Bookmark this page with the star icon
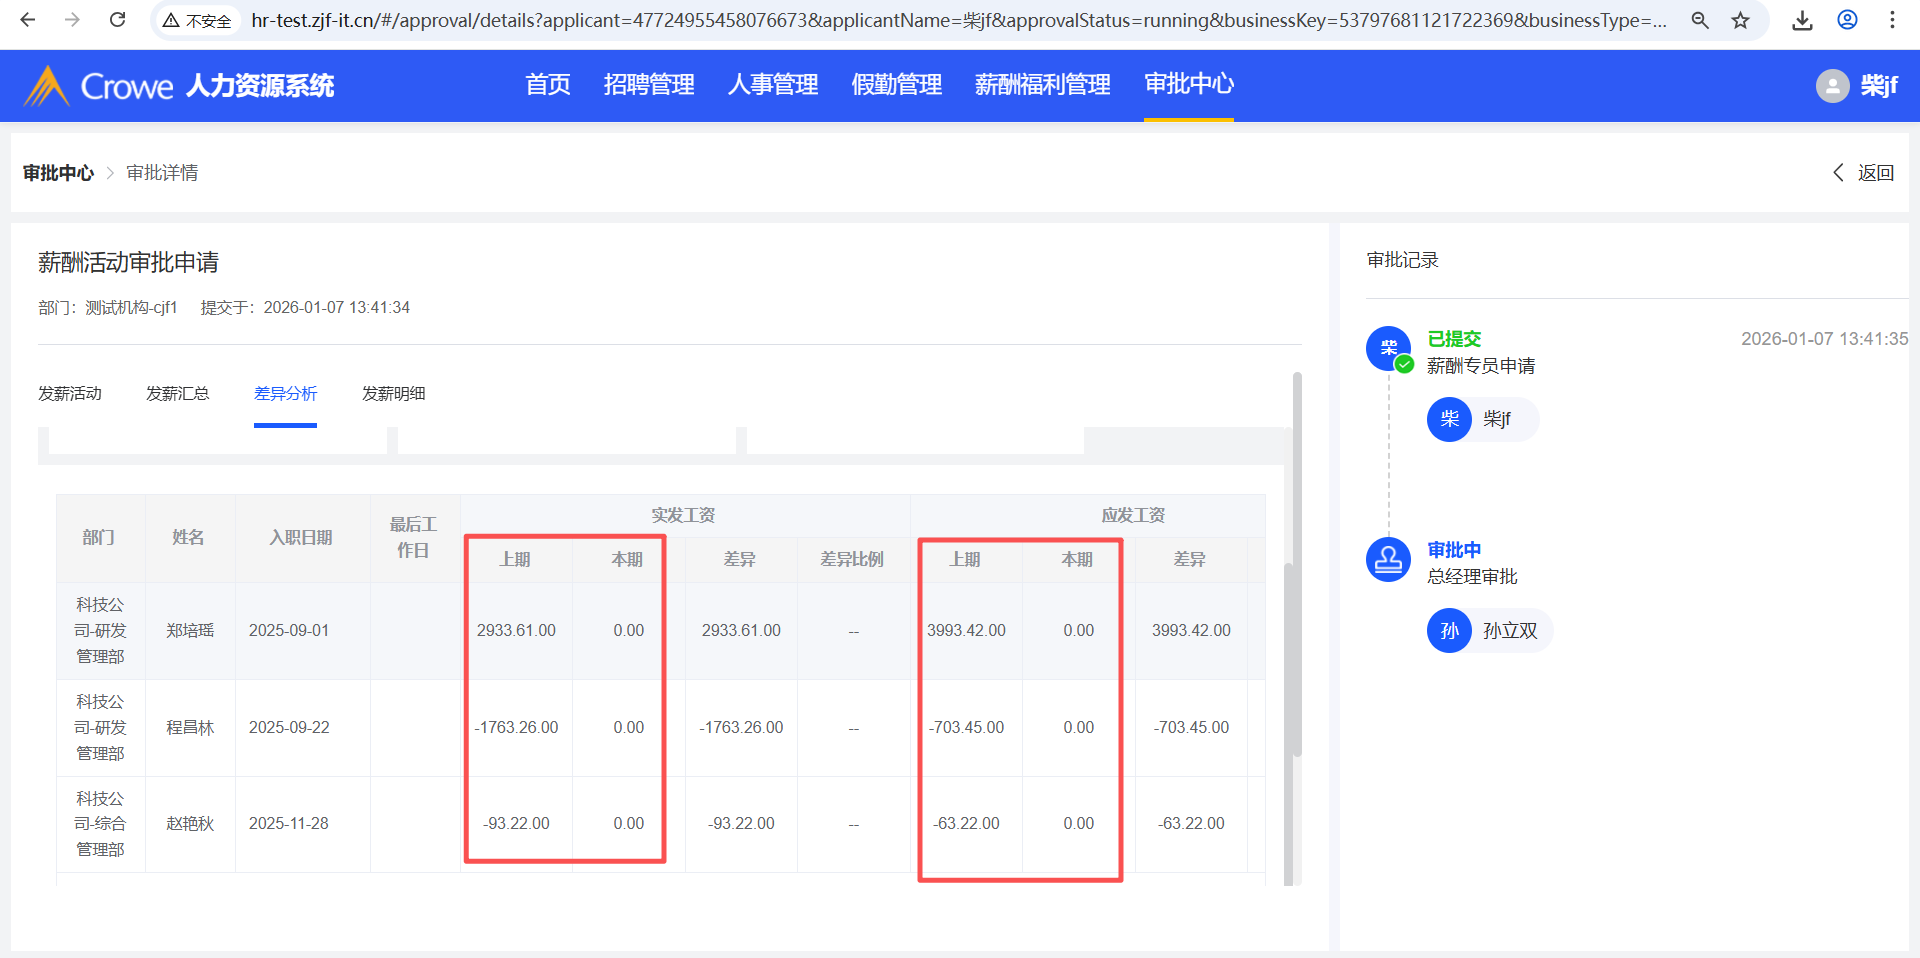The height and width of the screenshot is (958, 1920). click(x=1741, y=20)
